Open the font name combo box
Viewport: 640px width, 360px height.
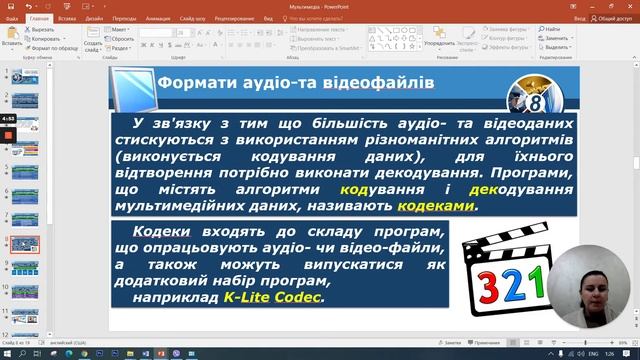tap(157, 33)
